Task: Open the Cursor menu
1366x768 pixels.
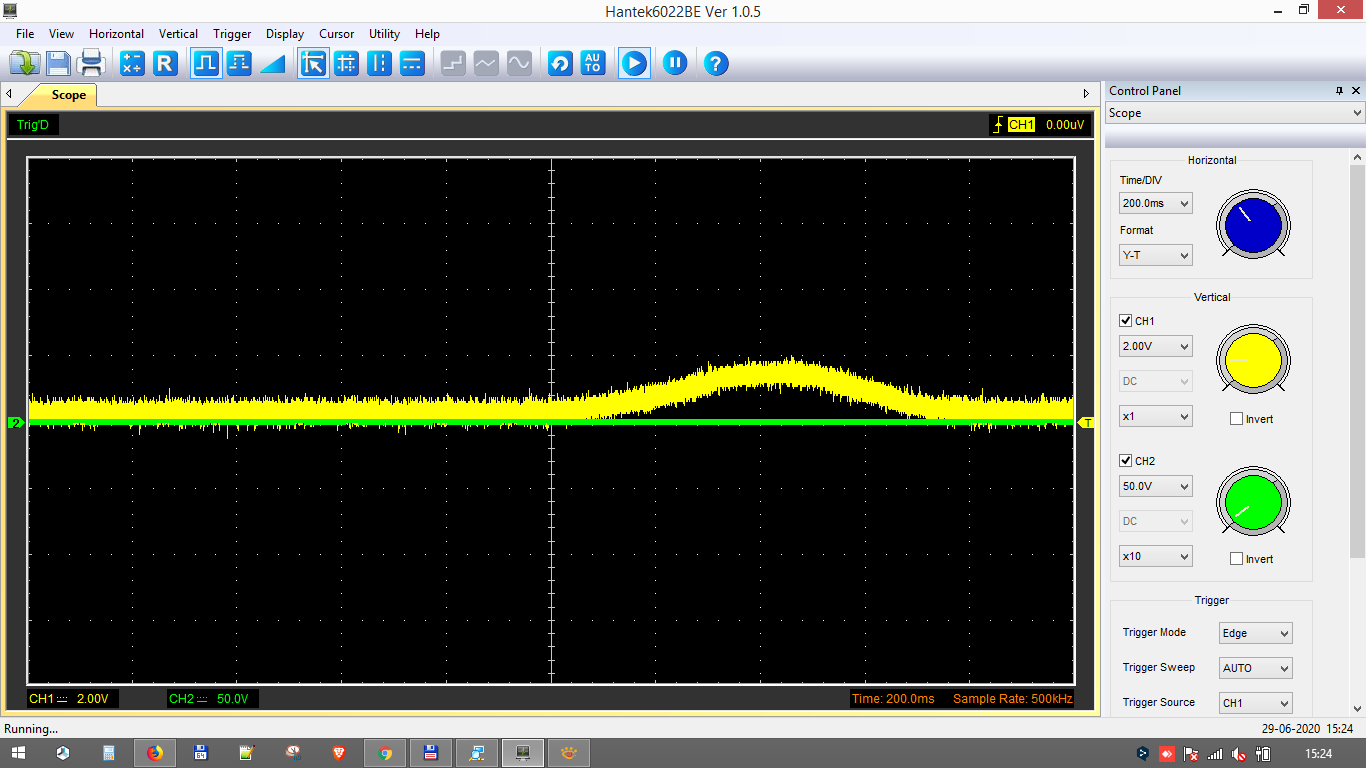Action: [337, 34]
